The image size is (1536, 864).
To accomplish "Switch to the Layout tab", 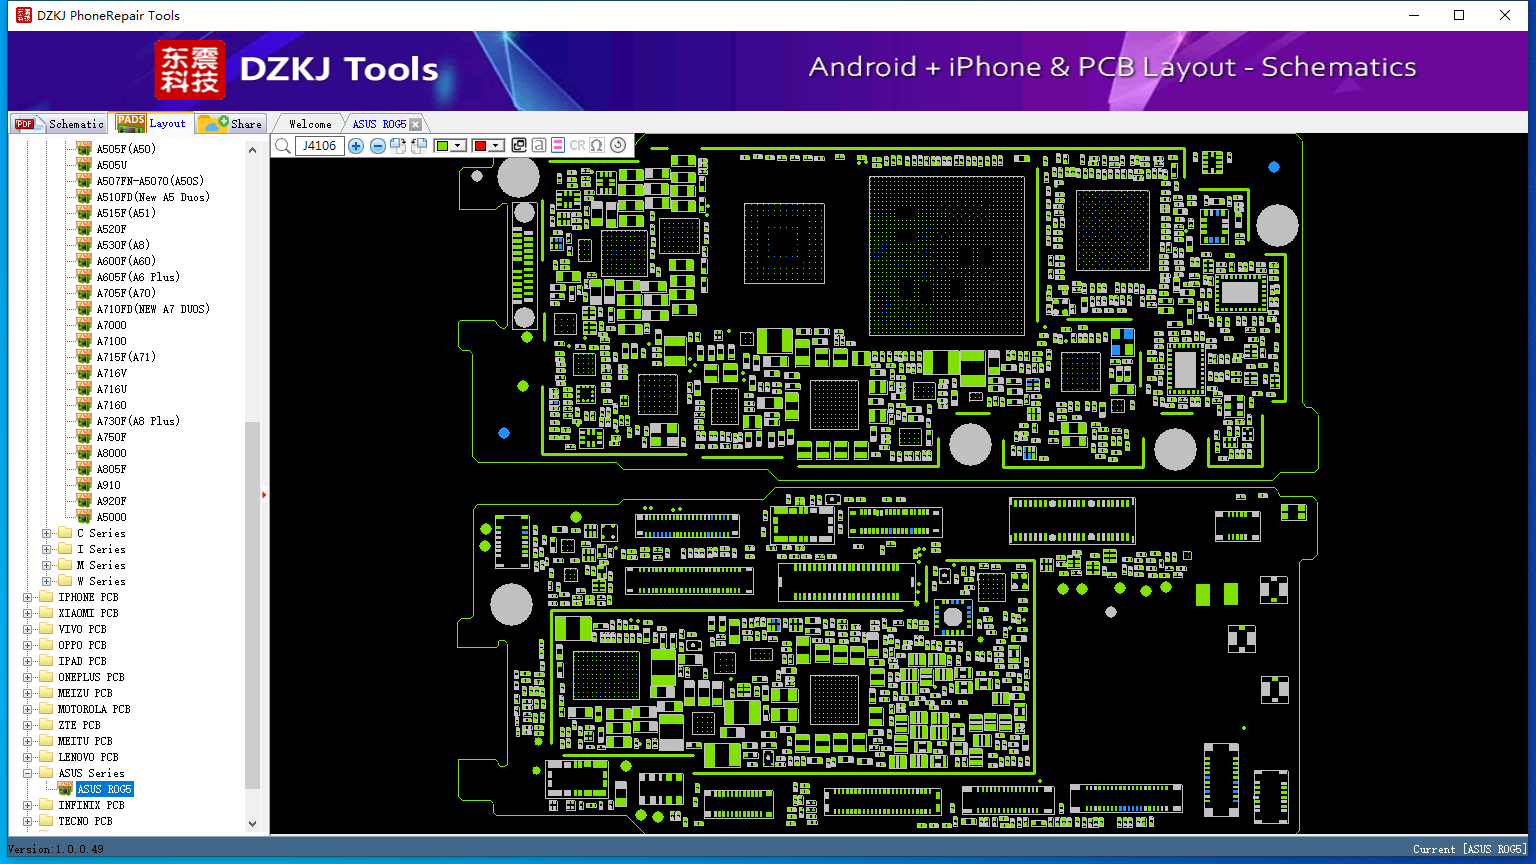I will pyautogui.click(x=151, y=123).
